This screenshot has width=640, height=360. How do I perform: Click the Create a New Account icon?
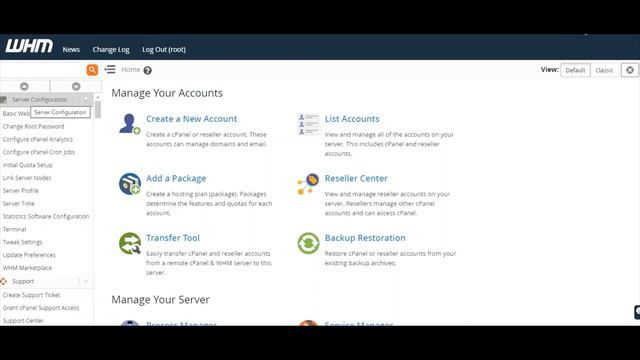pos(130,124)
